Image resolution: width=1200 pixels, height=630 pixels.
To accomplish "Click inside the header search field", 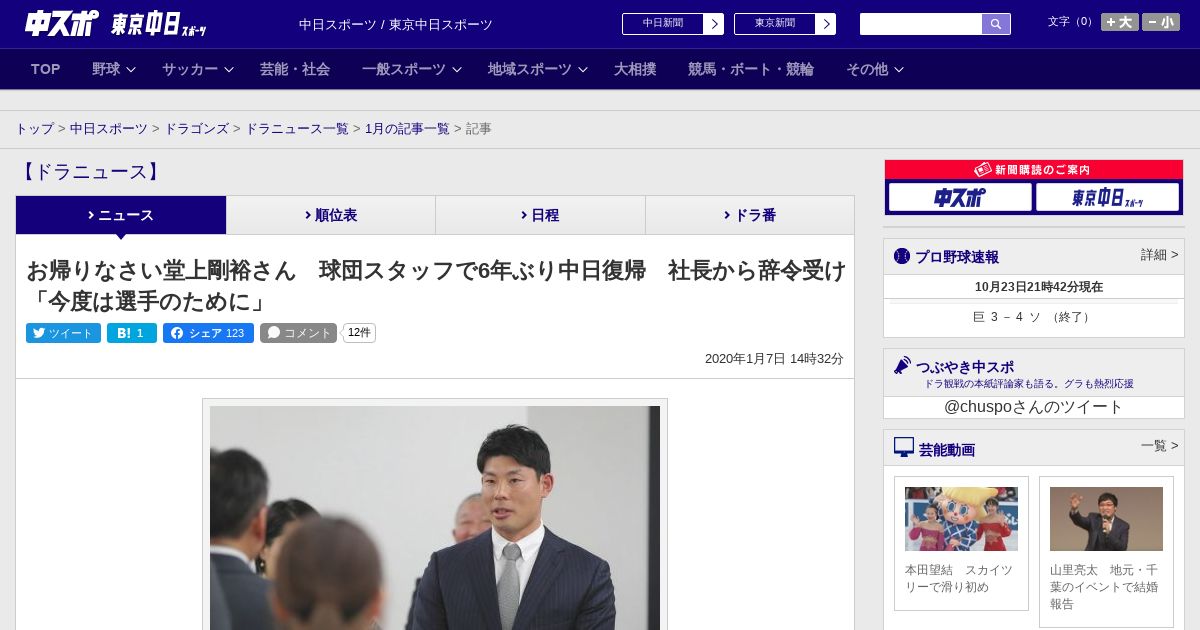I will 921,24.
